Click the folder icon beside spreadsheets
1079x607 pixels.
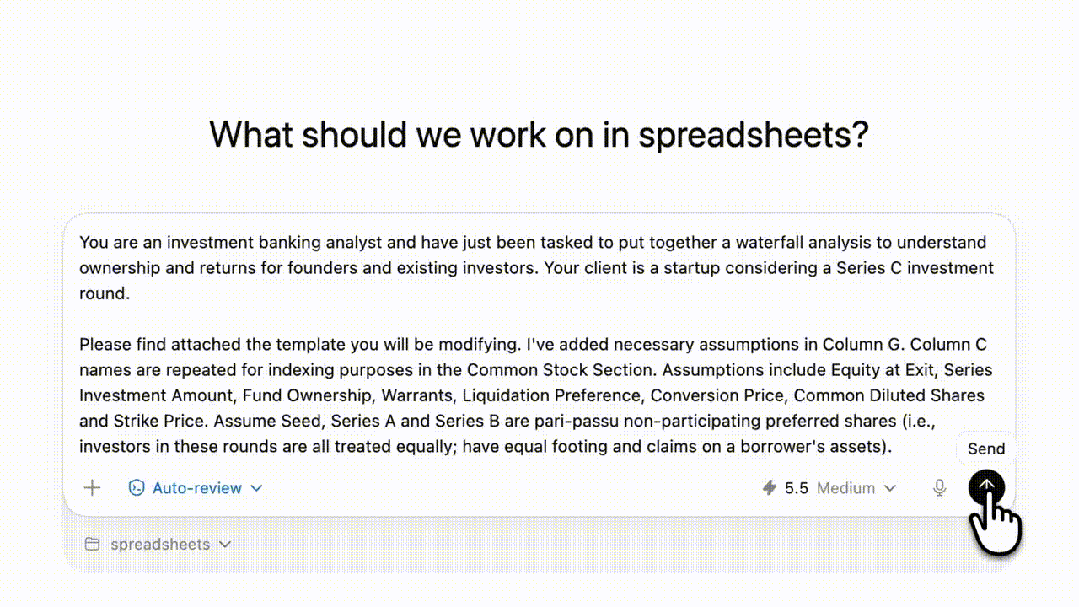coord(92,545)
